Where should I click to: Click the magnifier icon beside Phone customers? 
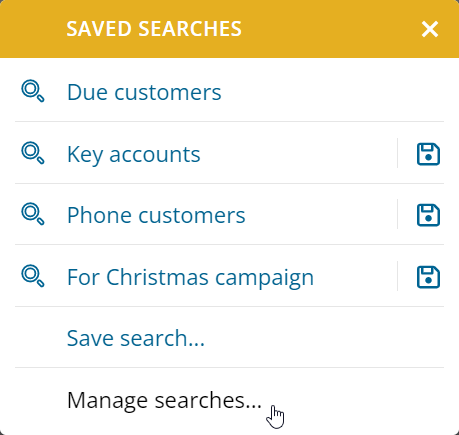click(x=33, y=214)
